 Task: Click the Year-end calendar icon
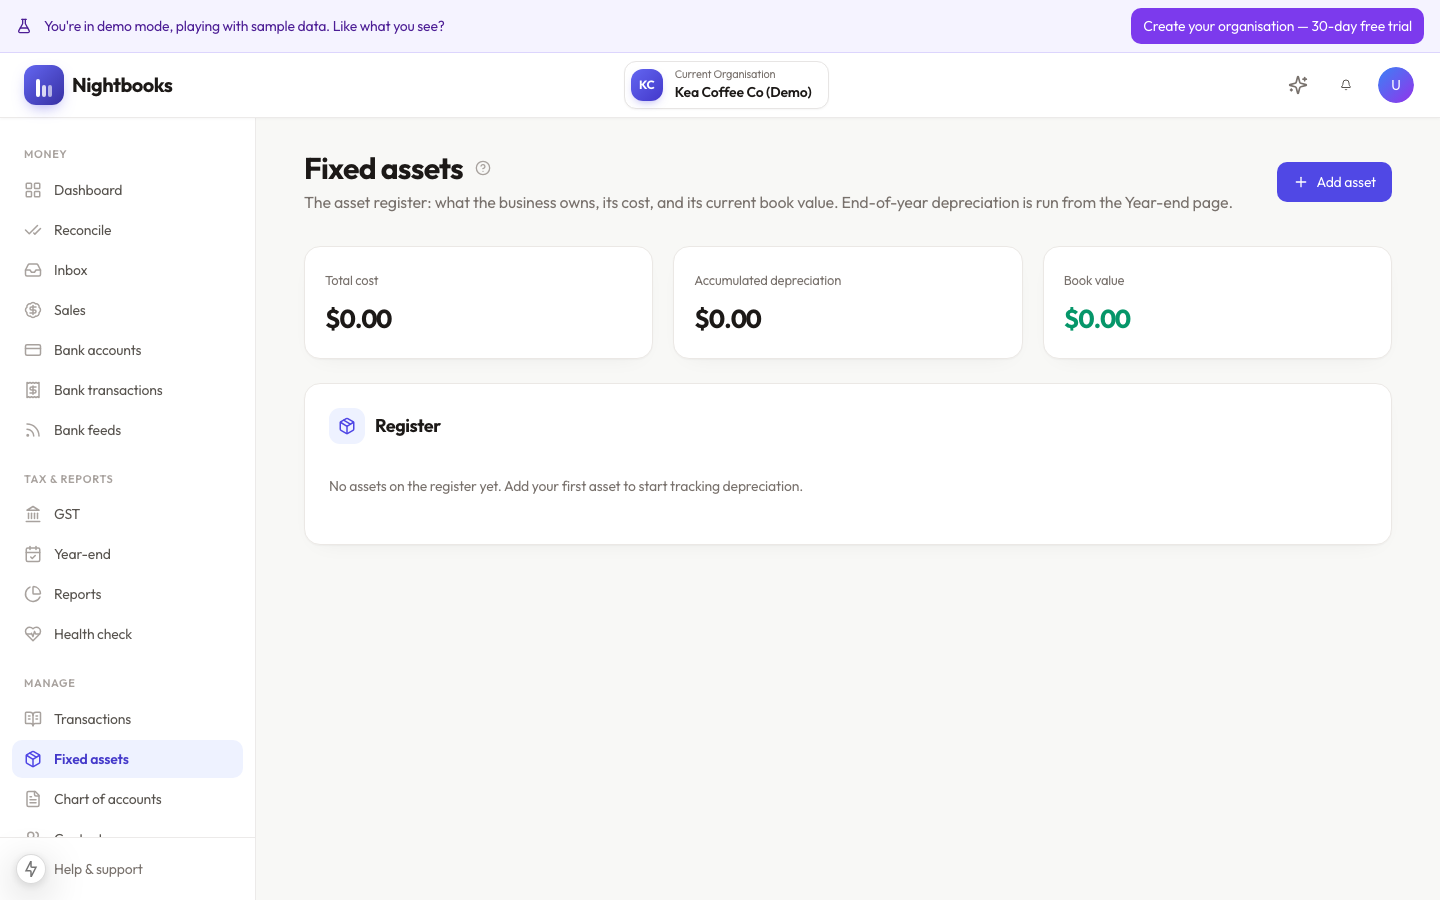point(33,554)
